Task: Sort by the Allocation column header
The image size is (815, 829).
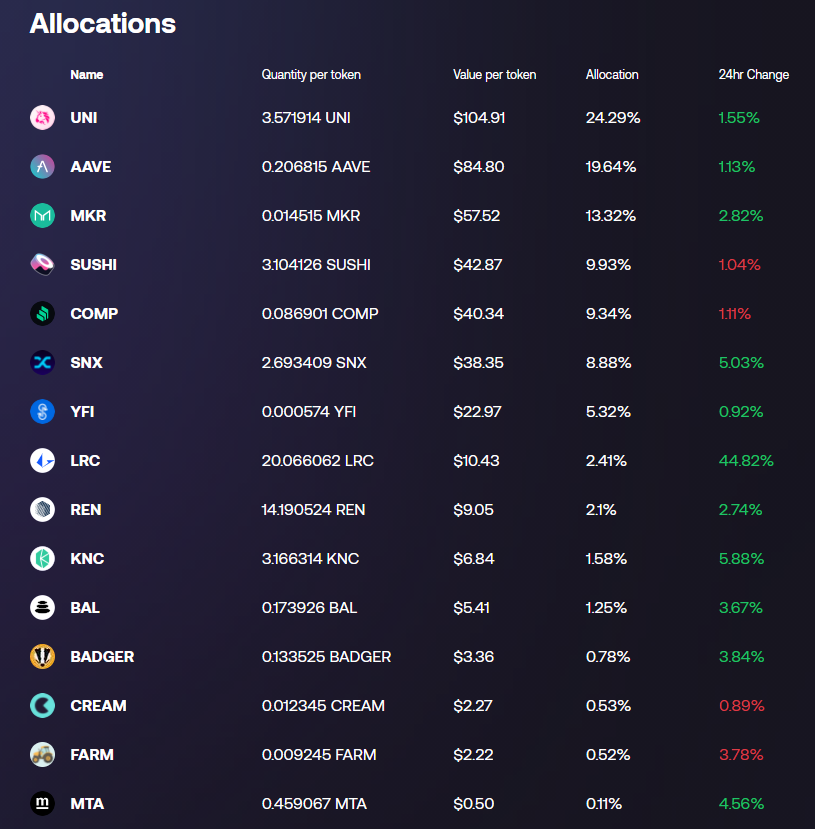Action: coord(612,75)
